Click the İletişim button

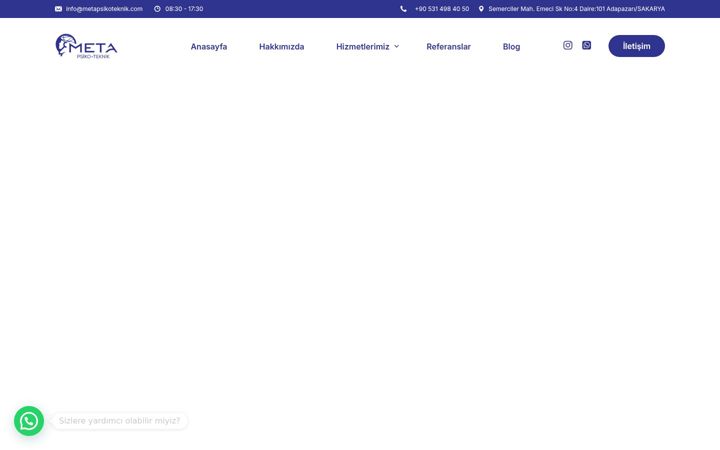[x=636, y=46]
